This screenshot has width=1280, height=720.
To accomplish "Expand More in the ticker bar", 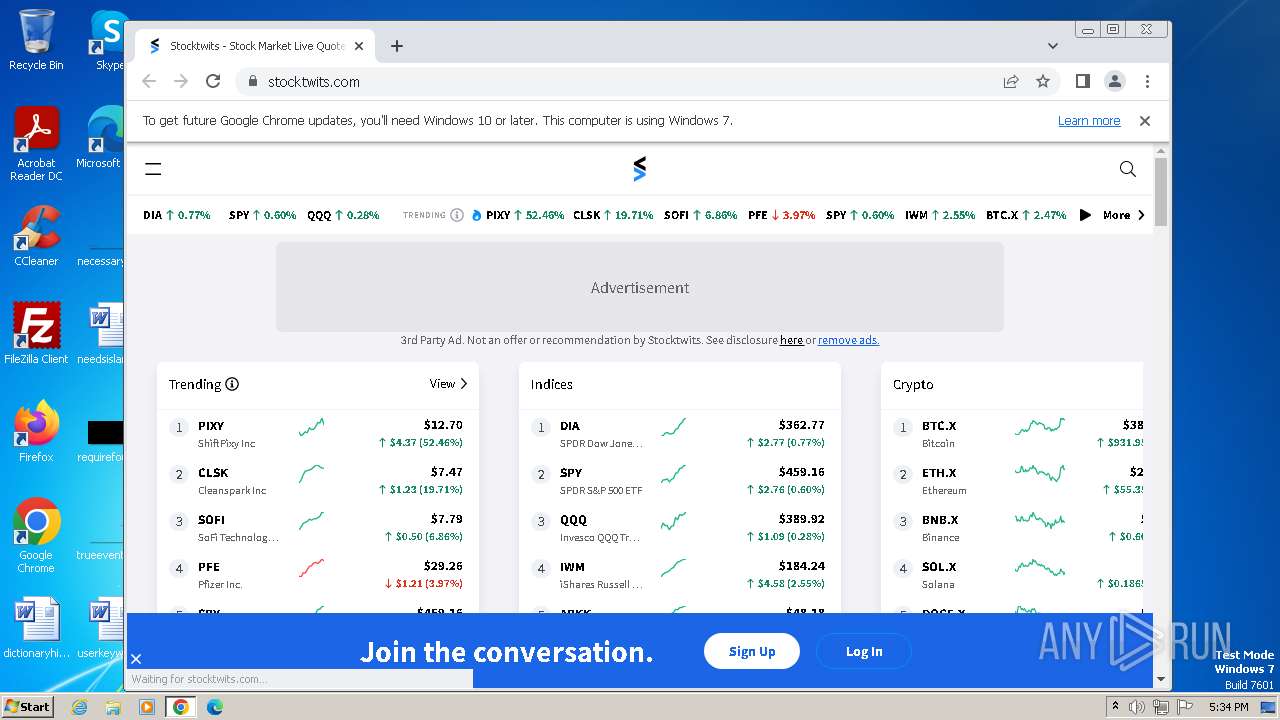I will (x=1124, y=215).
